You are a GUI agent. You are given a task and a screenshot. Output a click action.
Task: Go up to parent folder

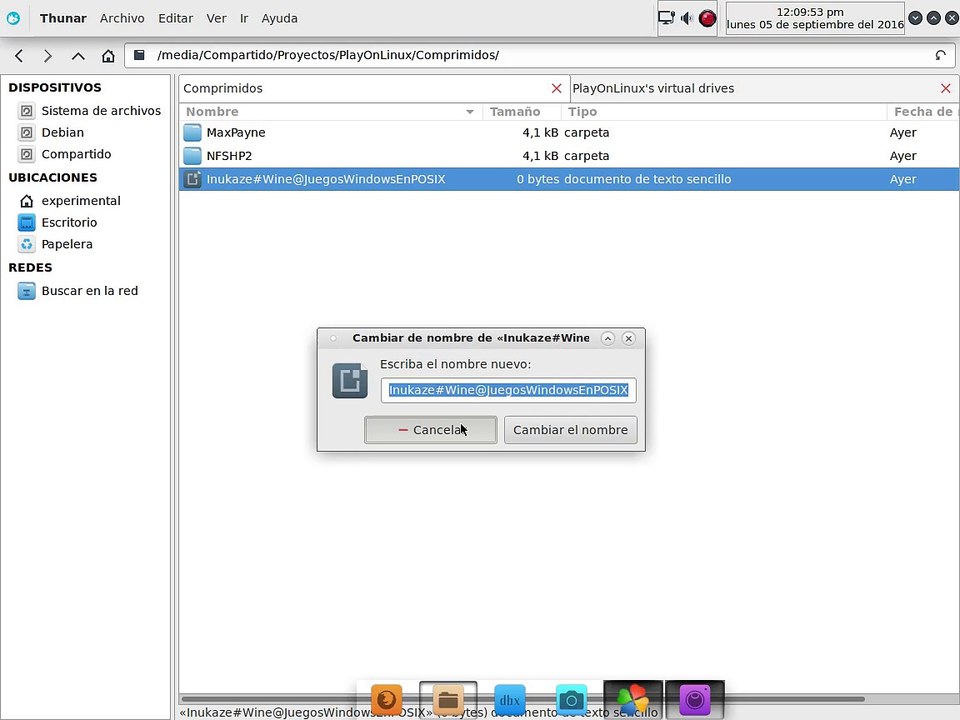pyautogui.click(x=78, y=56)
